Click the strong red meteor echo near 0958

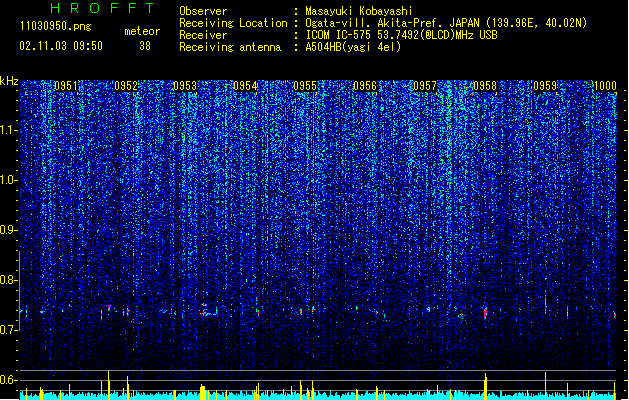[485, 313]
